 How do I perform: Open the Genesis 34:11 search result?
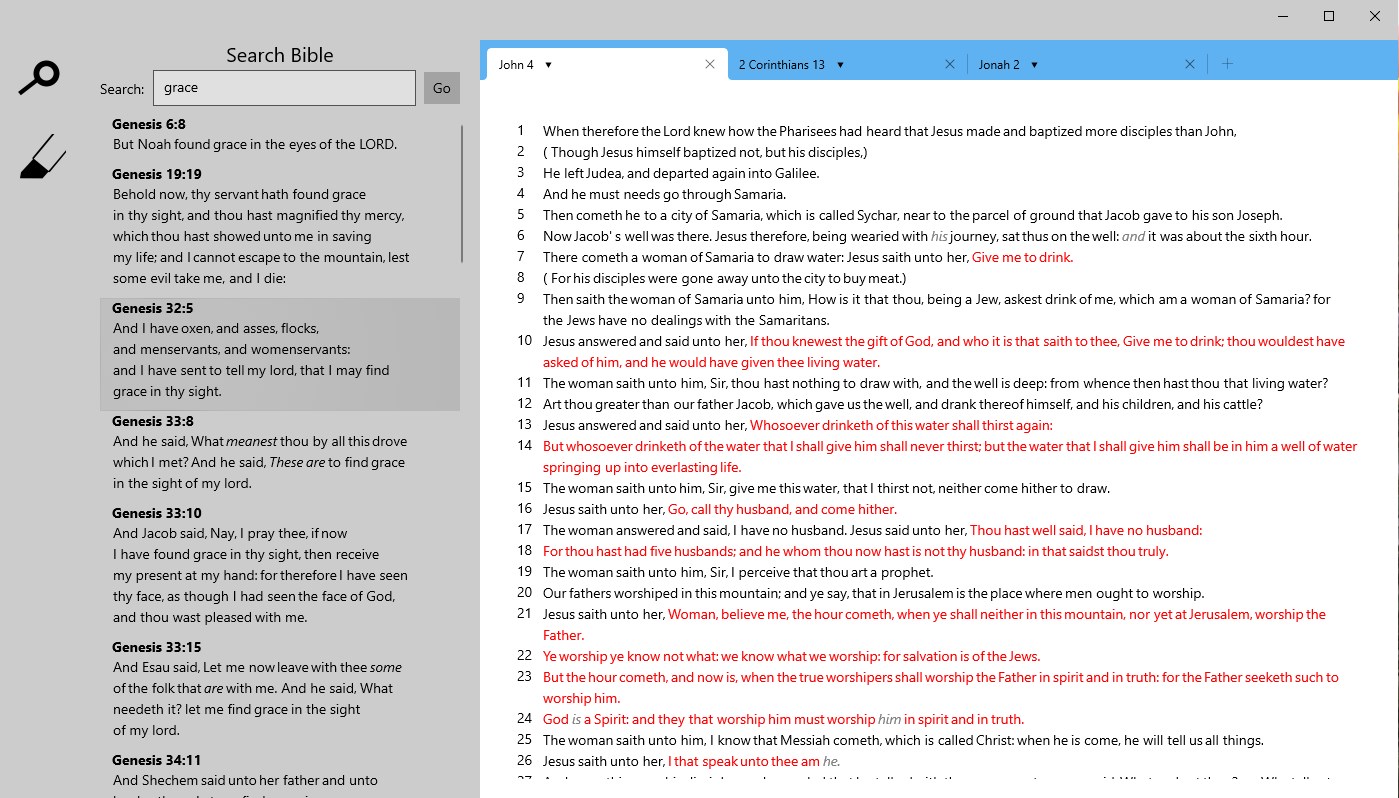click(250, 770)
